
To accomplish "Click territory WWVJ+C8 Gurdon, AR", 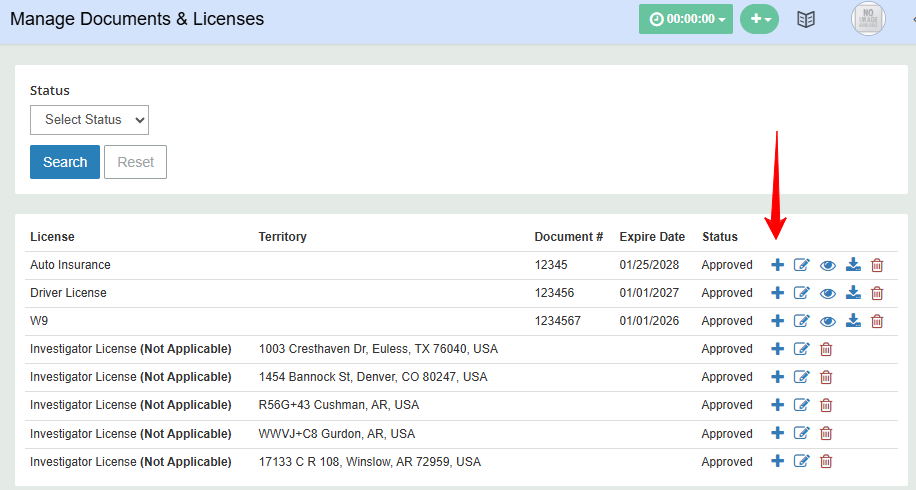I will point(337,434).
